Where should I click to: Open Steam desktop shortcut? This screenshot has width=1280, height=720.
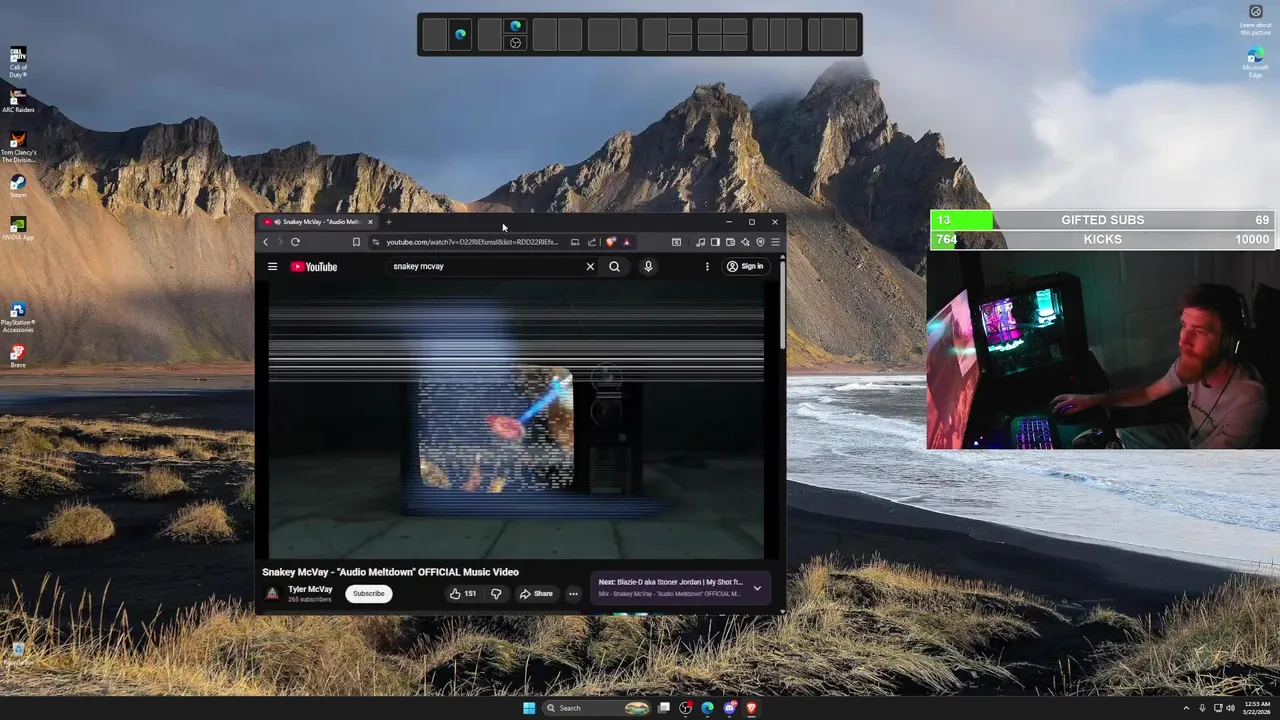pyautogui.click(x=18, y=187)
